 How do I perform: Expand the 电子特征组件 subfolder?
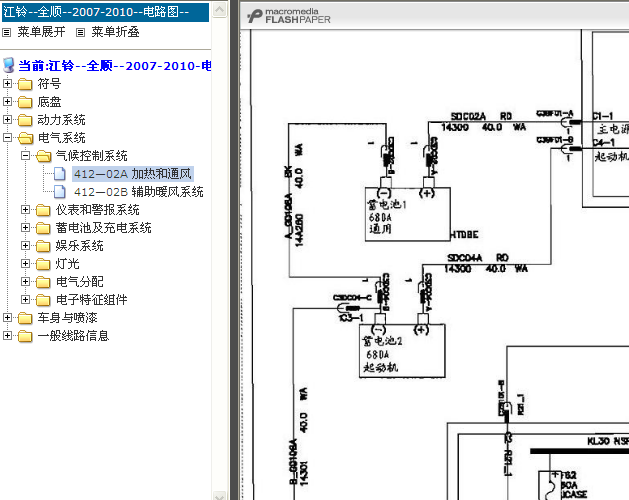tap(25, 299)
